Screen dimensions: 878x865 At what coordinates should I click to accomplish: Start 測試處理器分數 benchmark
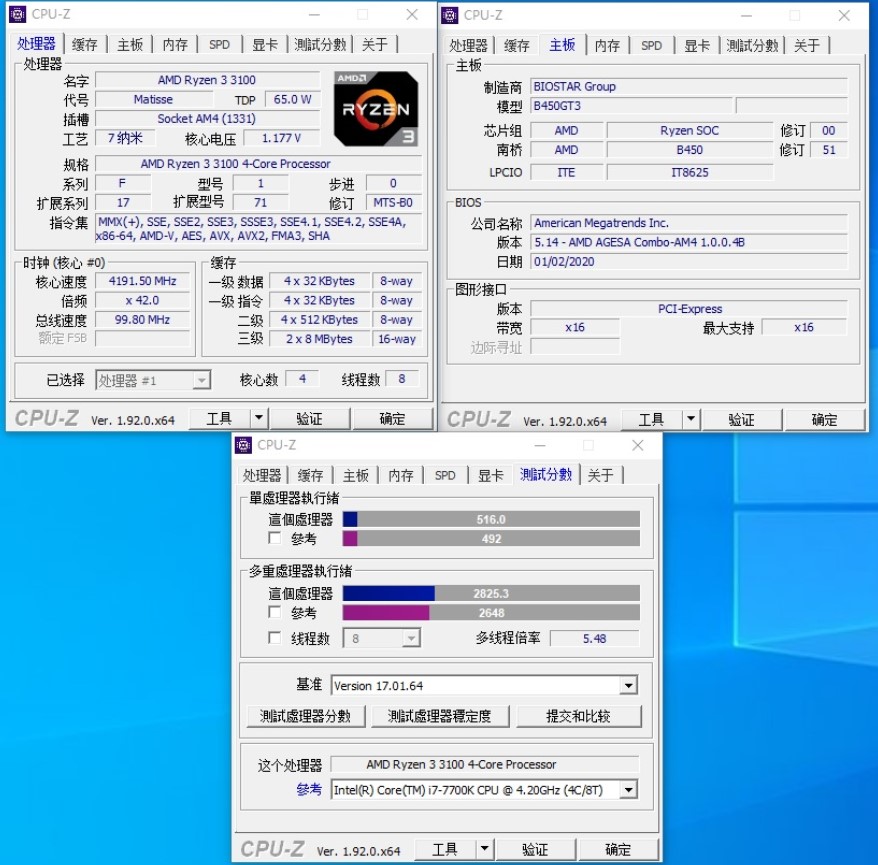coord(305,716)
